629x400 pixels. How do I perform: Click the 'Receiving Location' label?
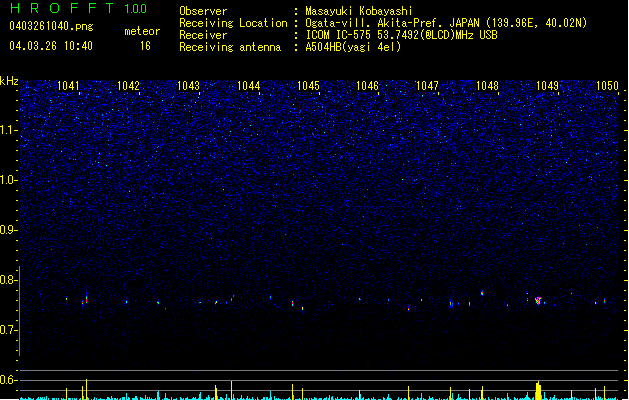tap(233, 23)
